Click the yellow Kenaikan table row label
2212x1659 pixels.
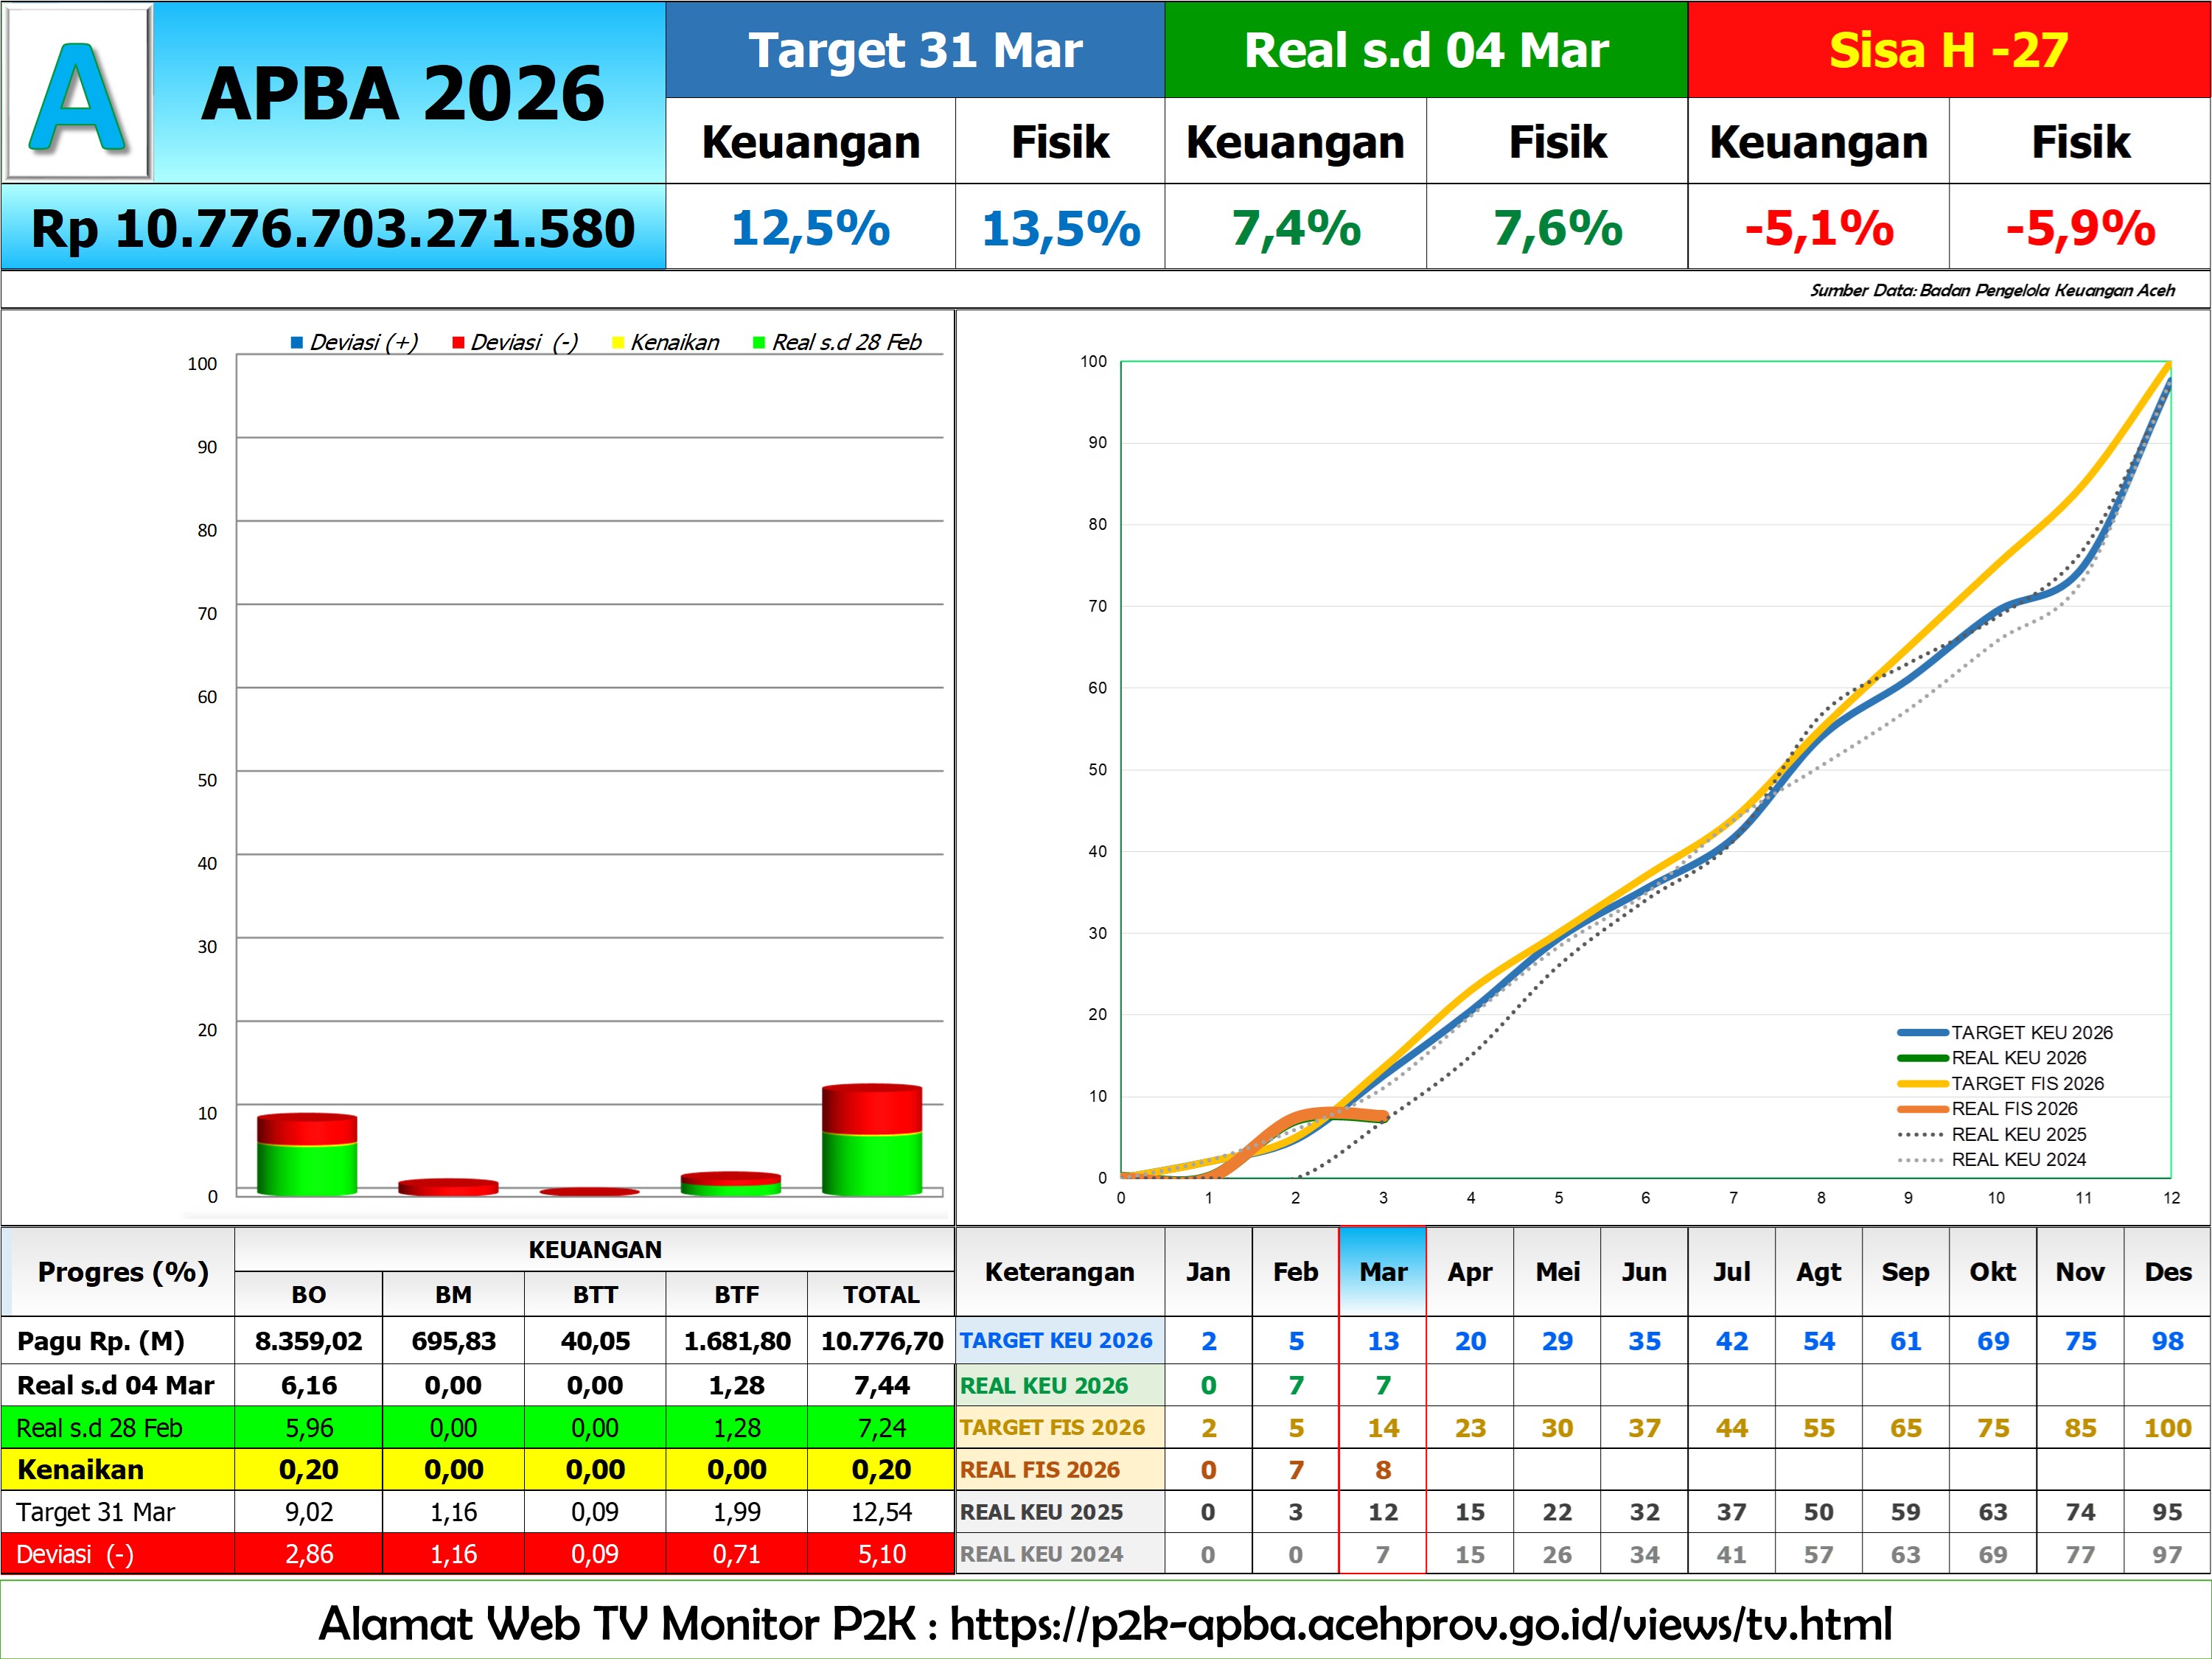click(80, 1469)
